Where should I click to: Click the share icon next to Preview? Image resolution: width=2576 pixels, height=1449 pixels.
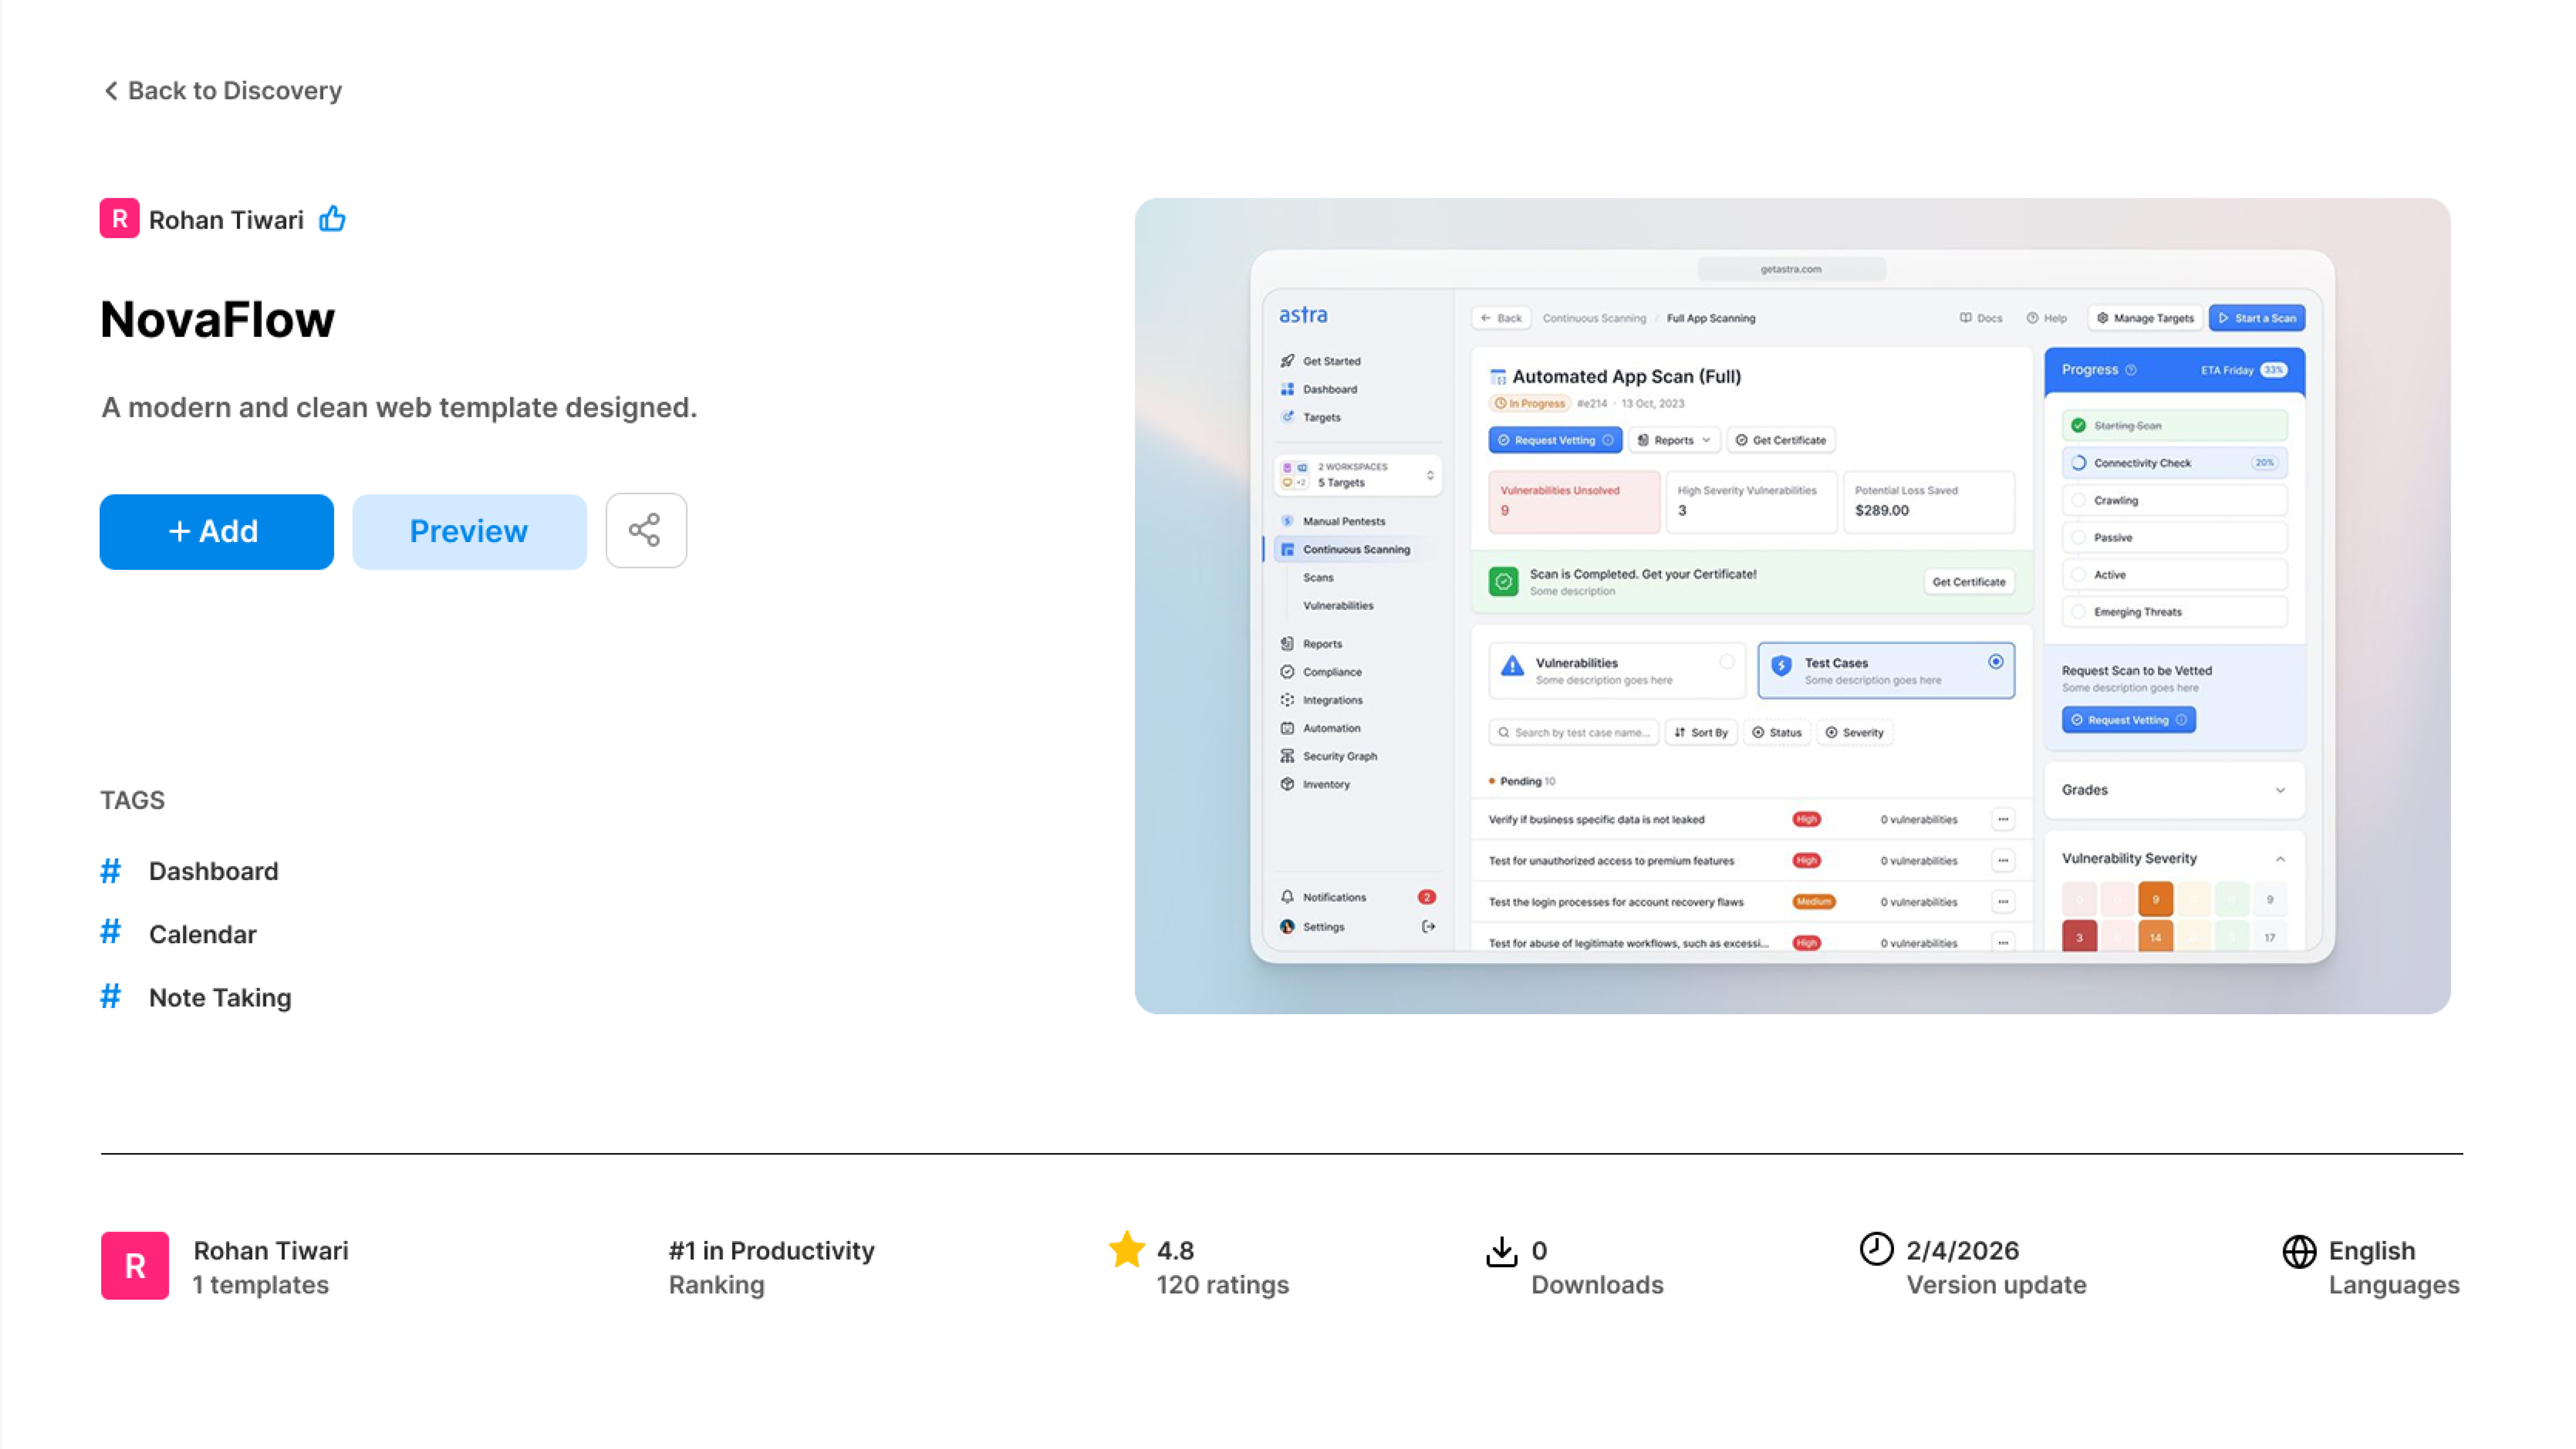[646, 531]
